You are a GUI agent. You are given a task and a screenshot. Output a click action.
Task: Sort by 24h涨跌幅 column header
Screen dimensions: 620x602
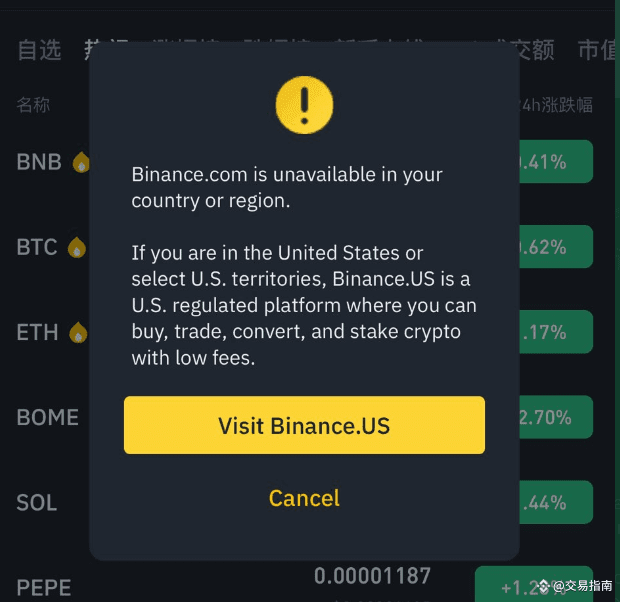click(556, 105)
